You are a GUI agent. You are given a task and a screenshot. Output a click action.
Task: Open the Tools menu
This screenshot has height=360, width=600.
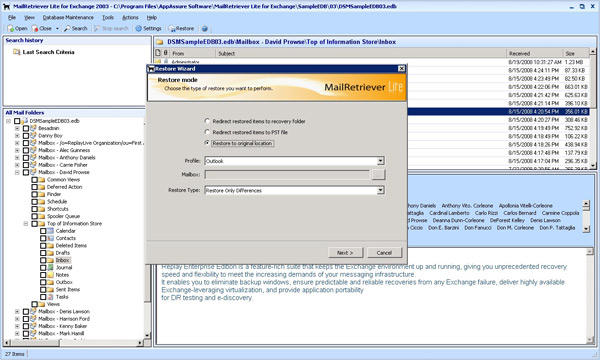[x=108, y=18]
